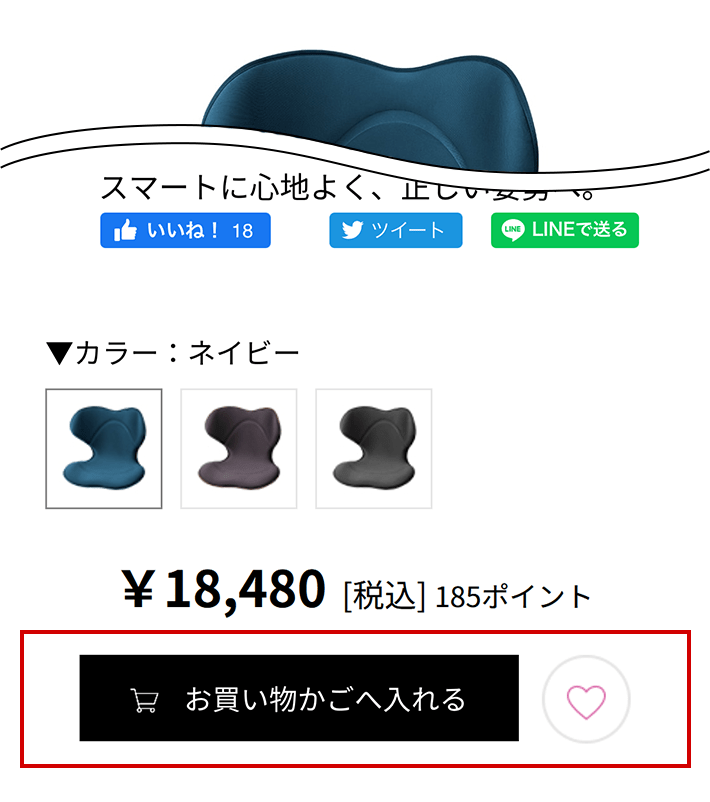Click the like count 18
Screen dimensions: 710x802
tap(242, 231)
